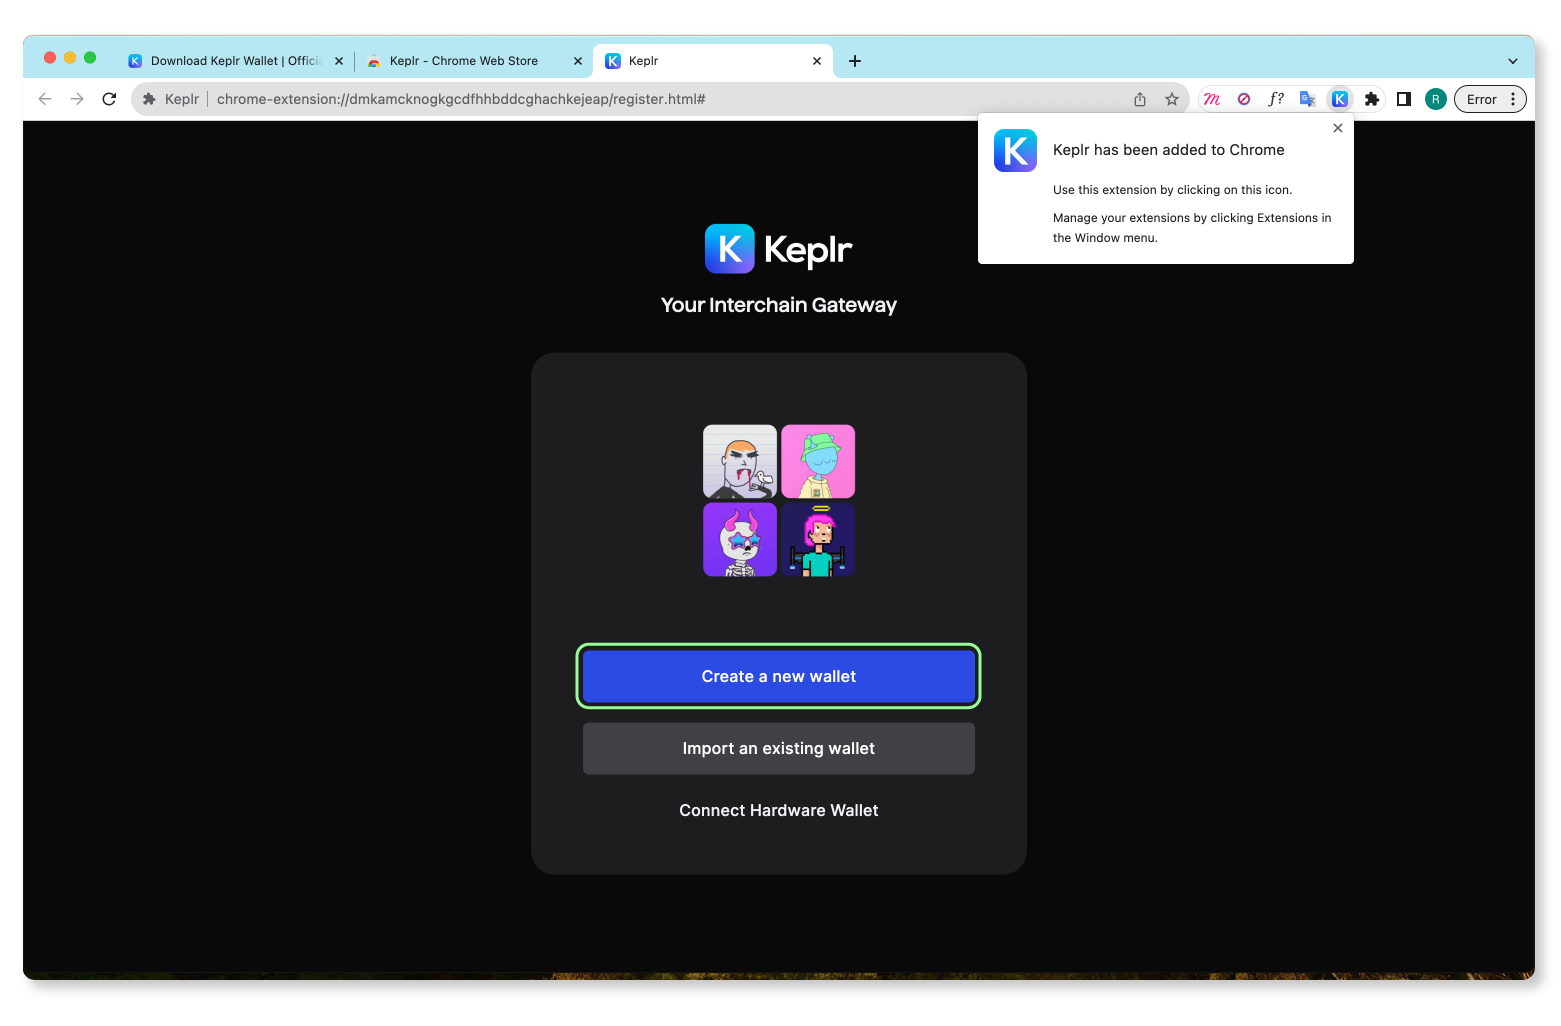Expand the tab search dropdown arrow
The width and height of the screenshot is (1561, 1026).
1513,61
